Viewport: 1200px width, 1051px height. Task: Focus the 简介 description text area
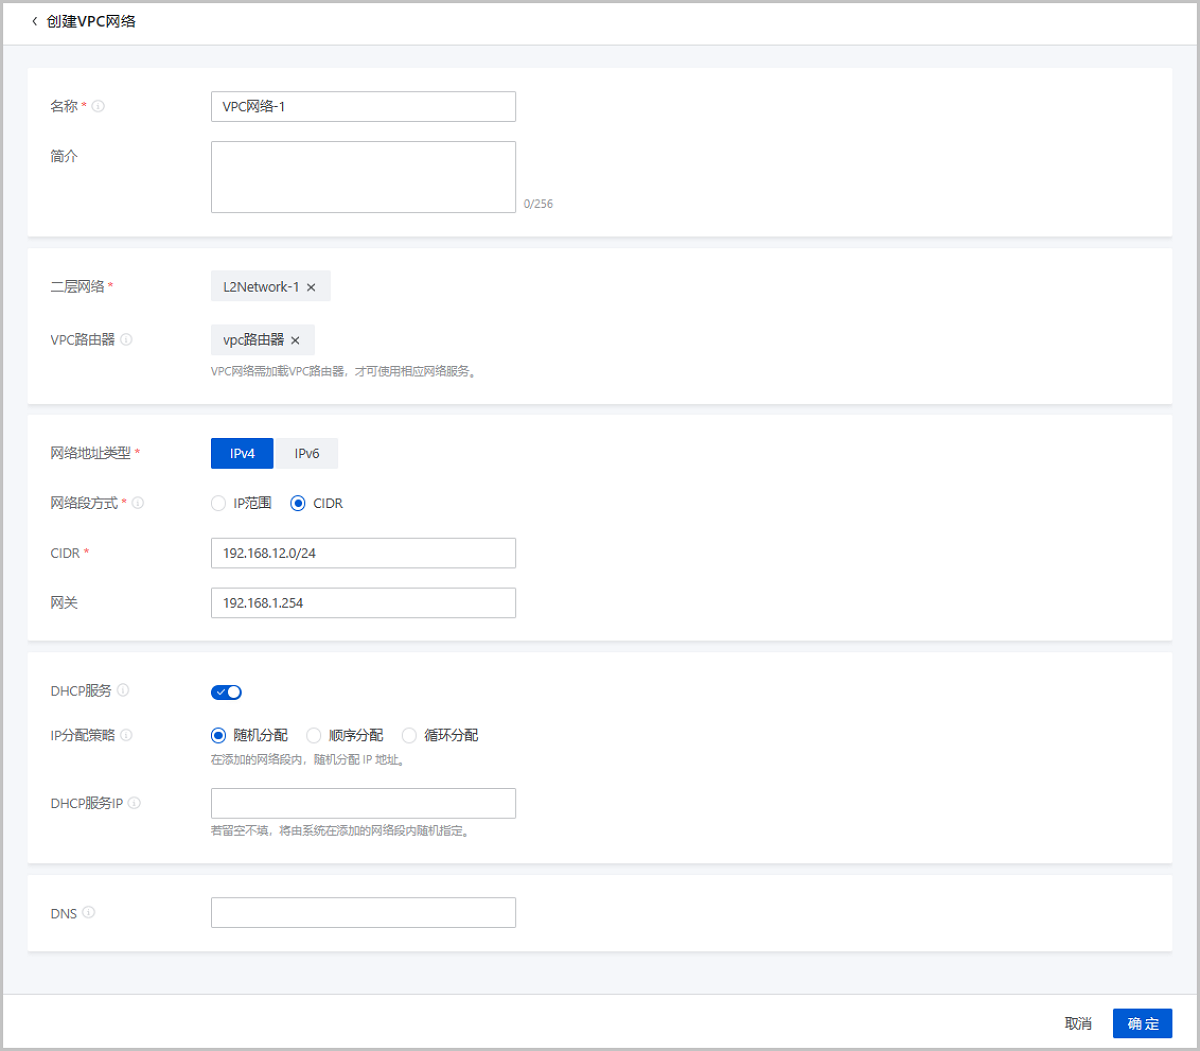coord(363,177)
